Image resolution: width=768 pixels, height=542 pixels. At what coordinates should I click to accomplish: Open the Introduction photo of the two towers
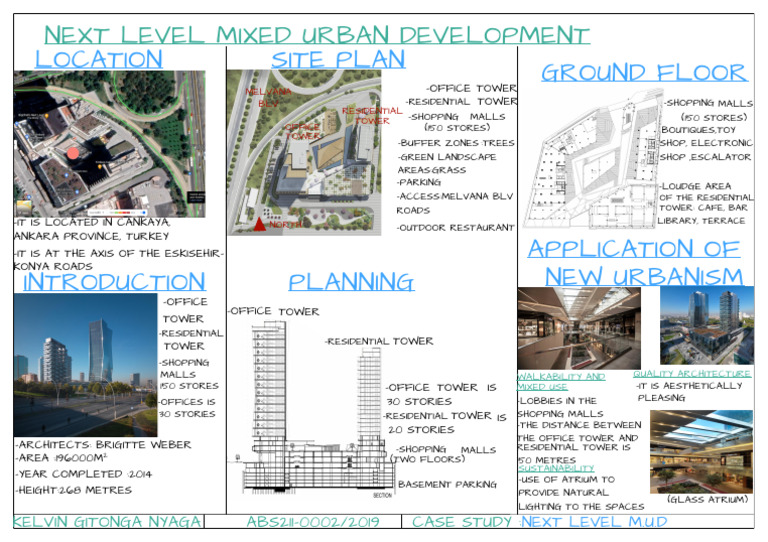click(86, 365)
